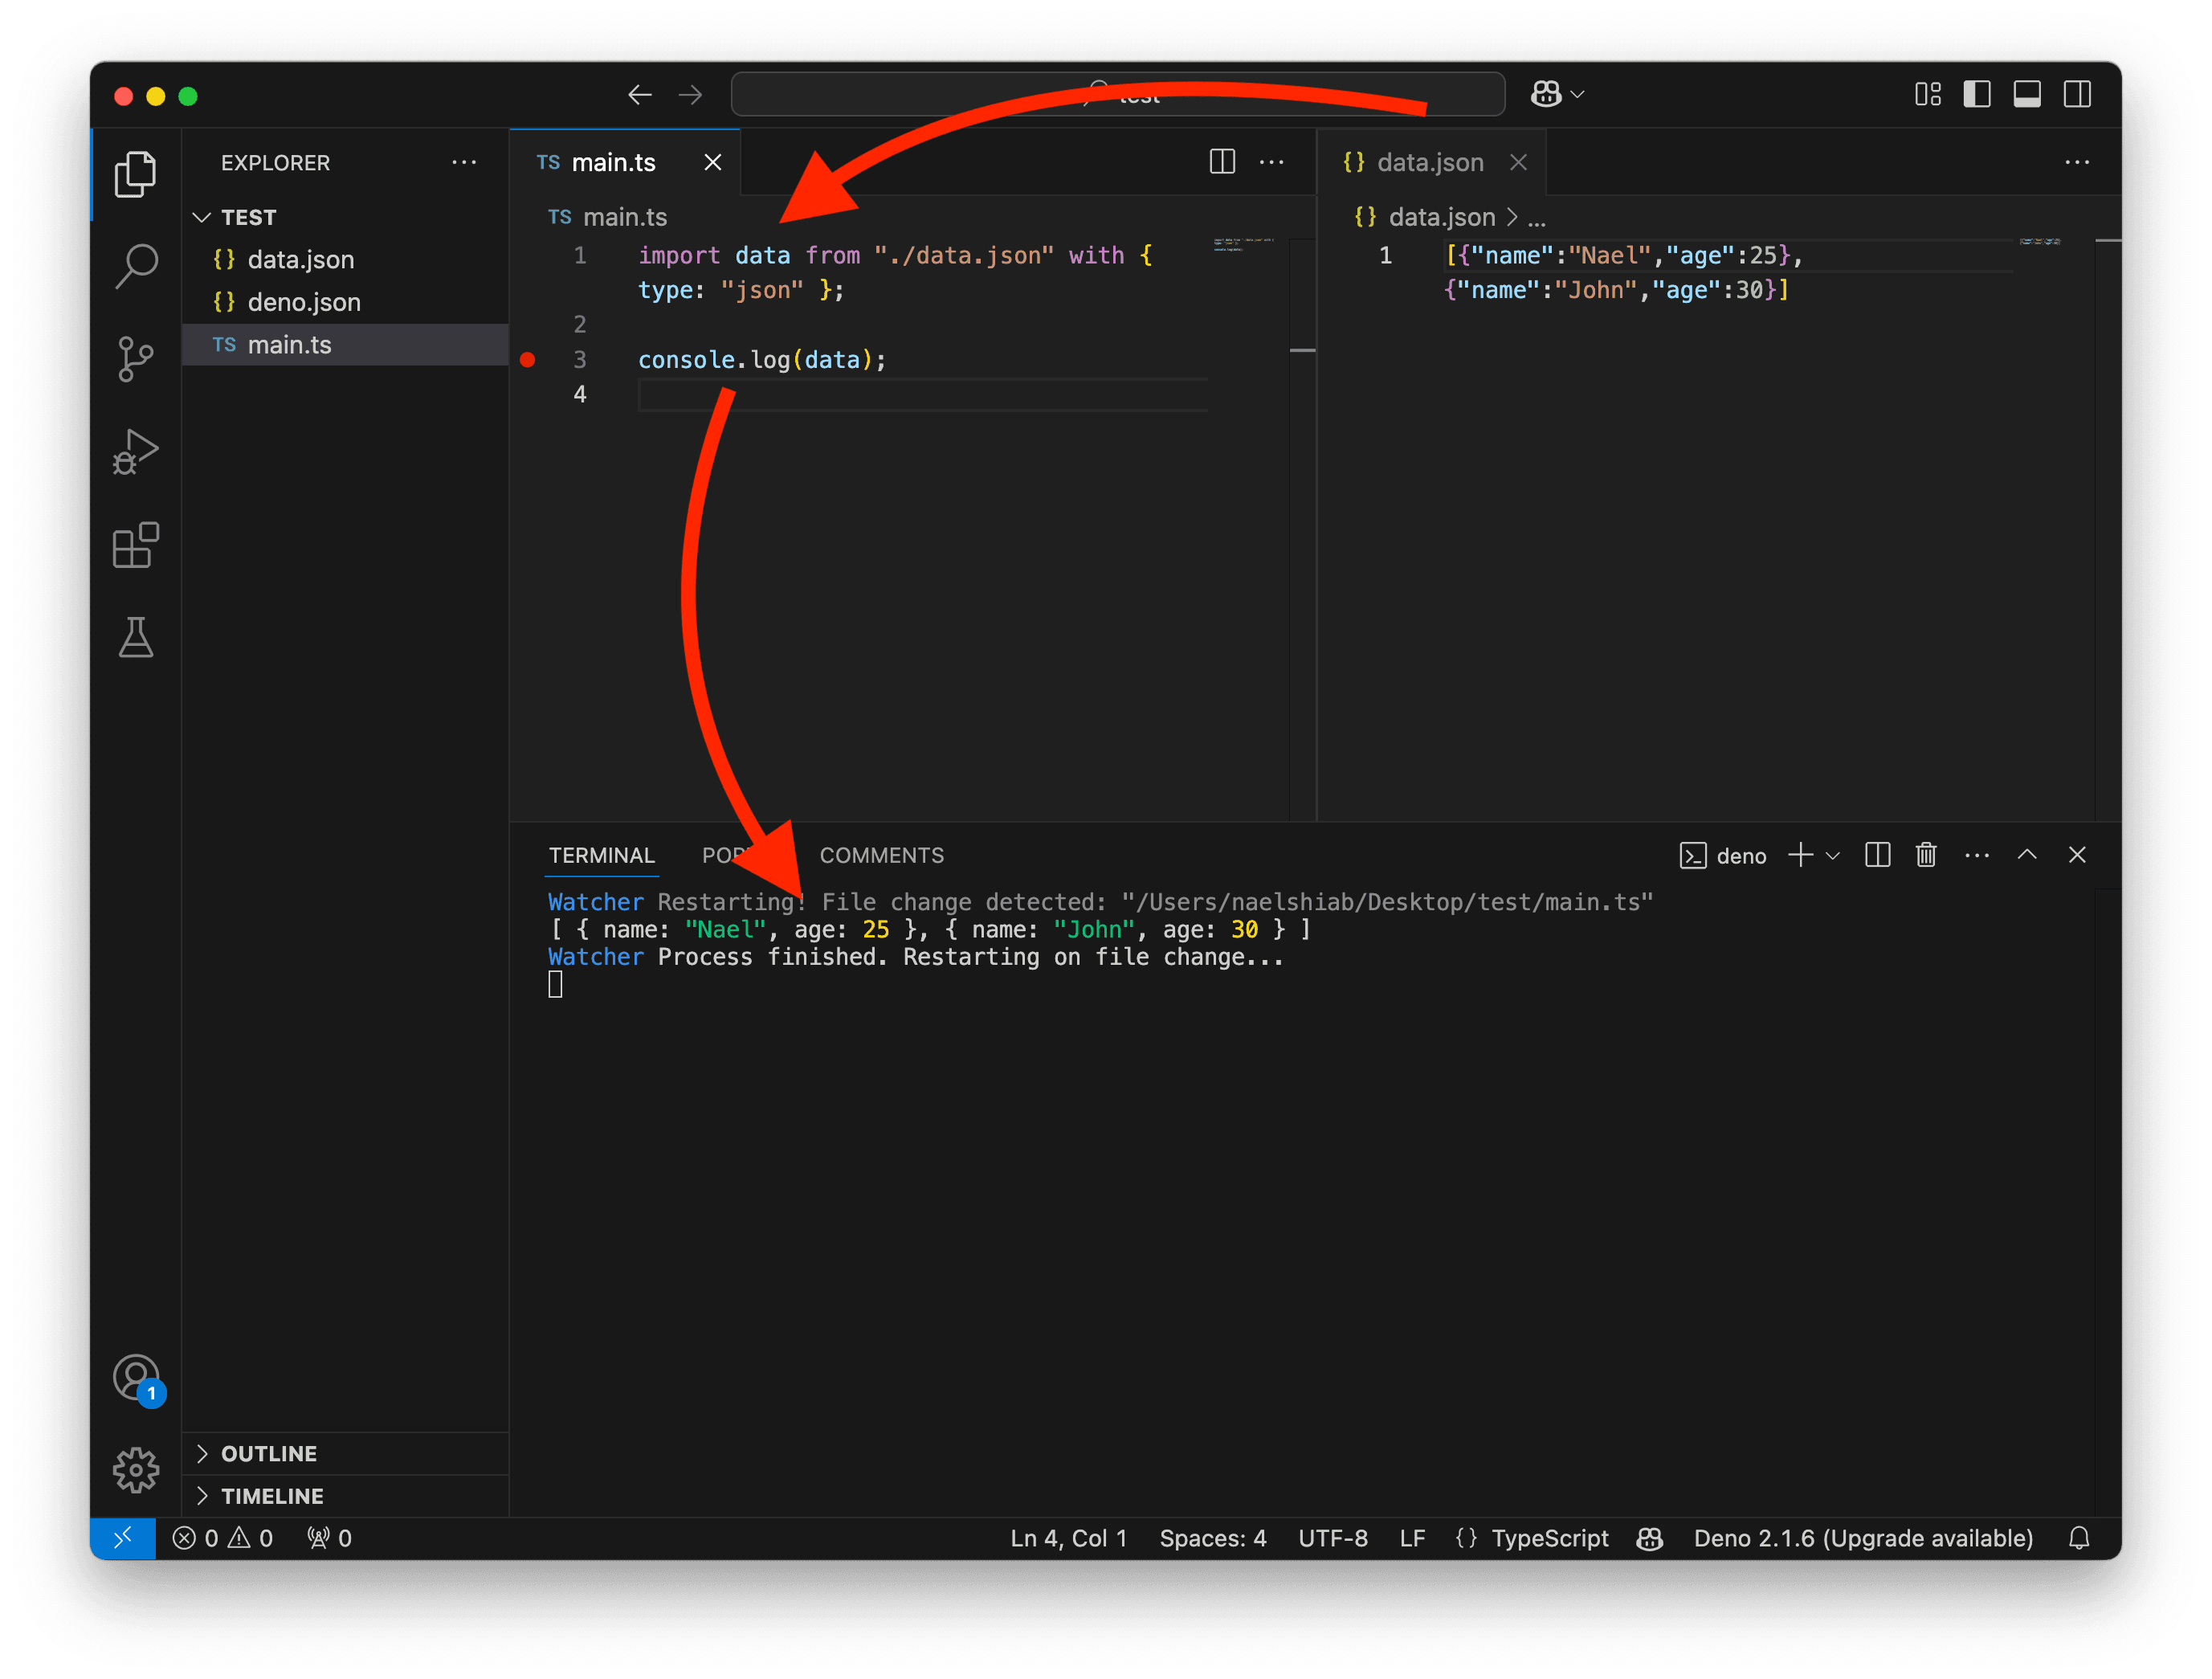This screenshot has height=1679, width=2212.
Task: Change indentation via Spaces: 4
Action: pos(1212,1538)
